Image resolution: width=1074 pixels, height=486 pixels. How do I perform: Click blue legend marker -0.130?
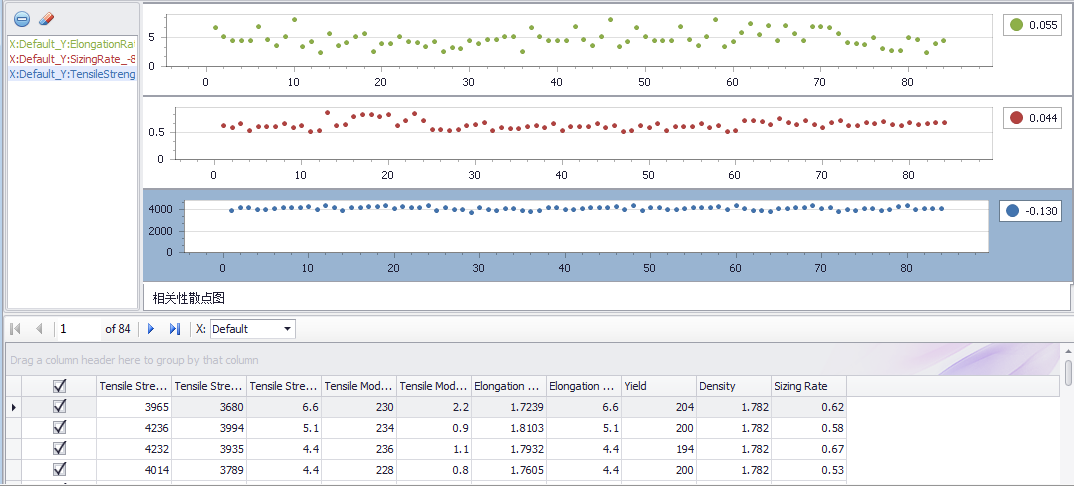(x=1013, y=212)
